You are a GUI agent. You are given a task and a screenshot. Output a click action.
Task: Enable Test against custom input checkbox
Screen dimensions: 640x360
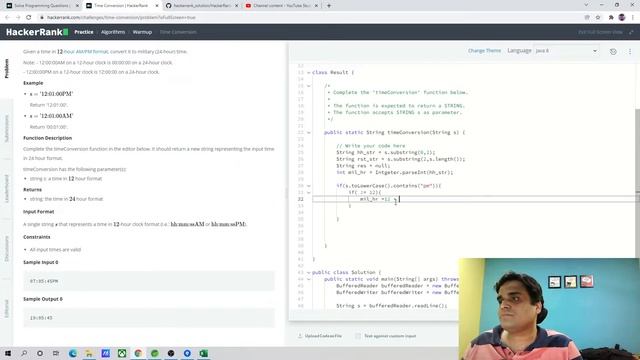click(x=358, y=336)
